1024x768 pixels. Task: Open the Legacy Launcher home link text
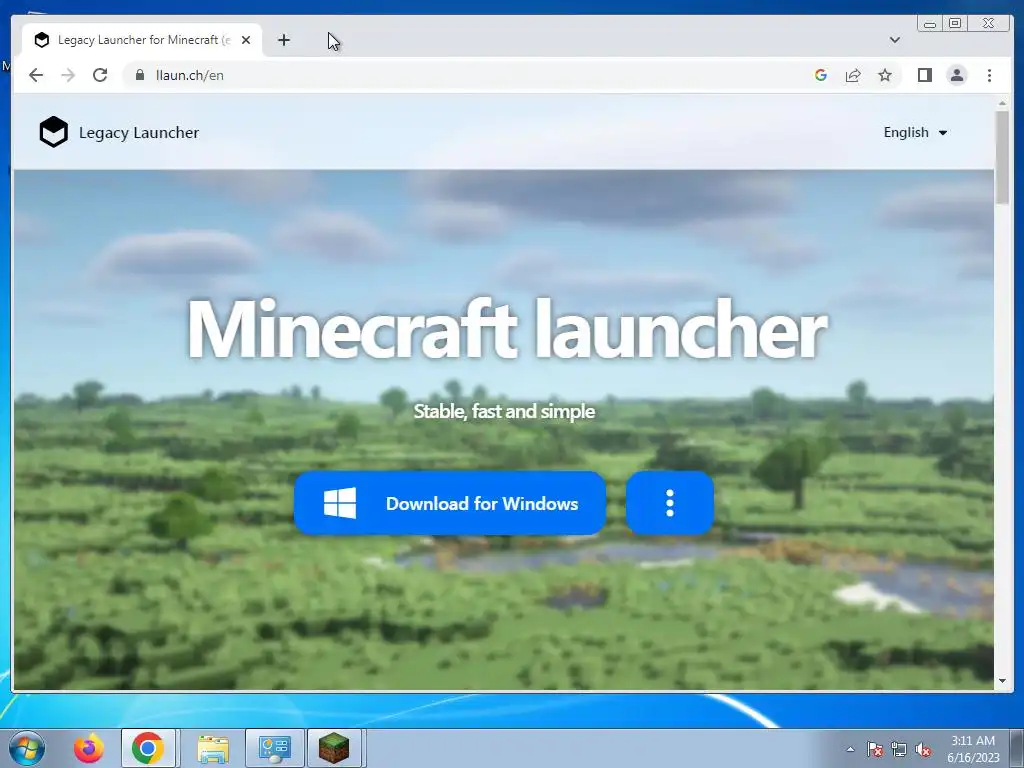click(138, 133)
